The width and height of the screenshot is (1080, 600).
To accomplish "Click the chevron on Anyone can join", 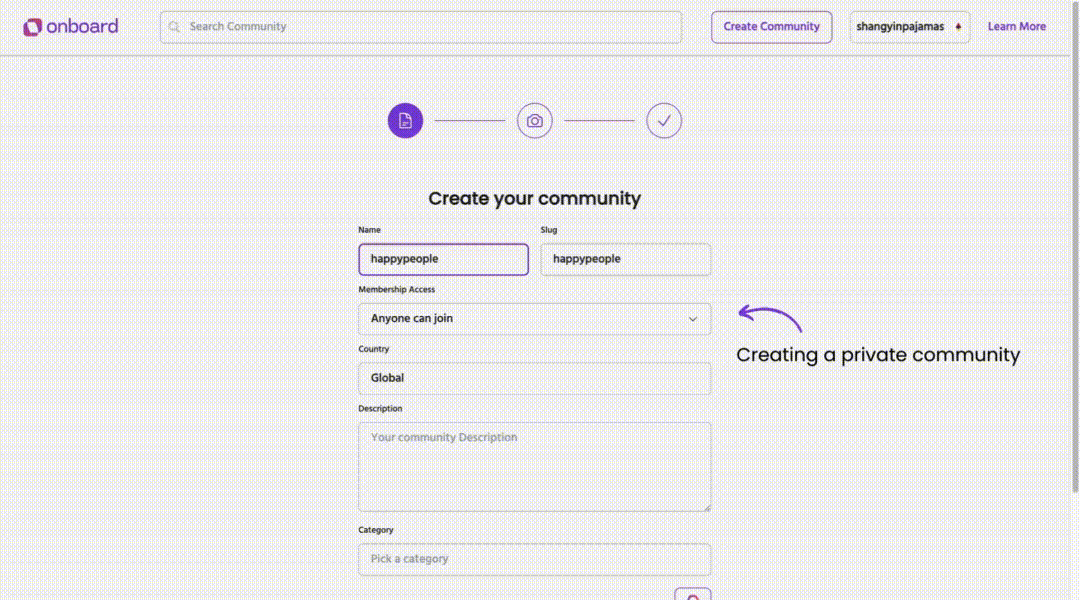I will [693, 319].
